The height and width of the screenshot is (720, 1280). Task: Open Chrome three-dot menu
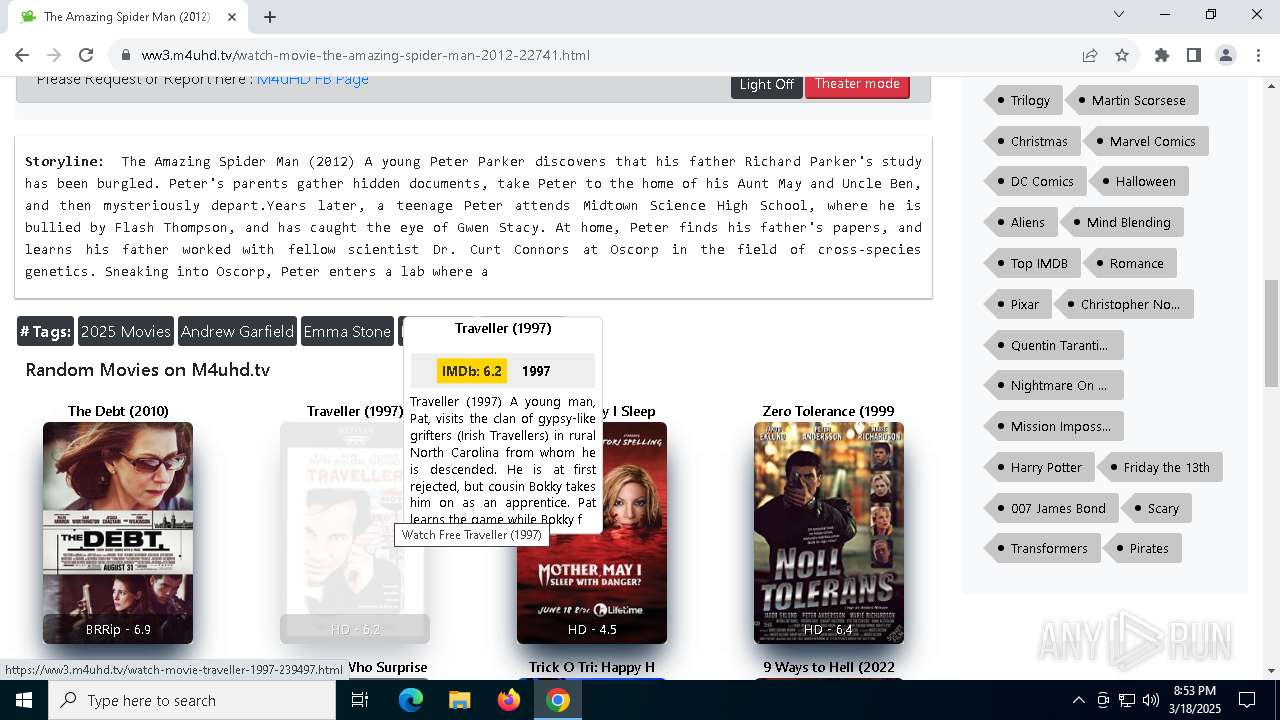pyautogui.click(x=1258, y=55)
